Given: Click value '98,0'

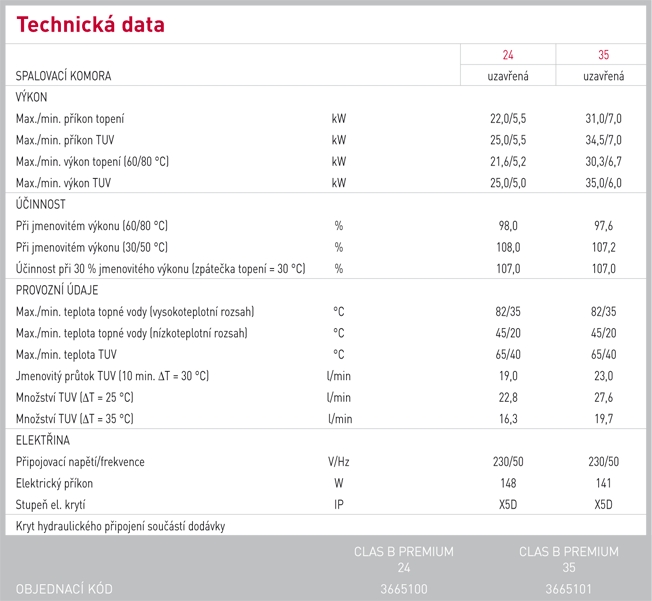Looking at the screenshot, I should pos(508,226).
